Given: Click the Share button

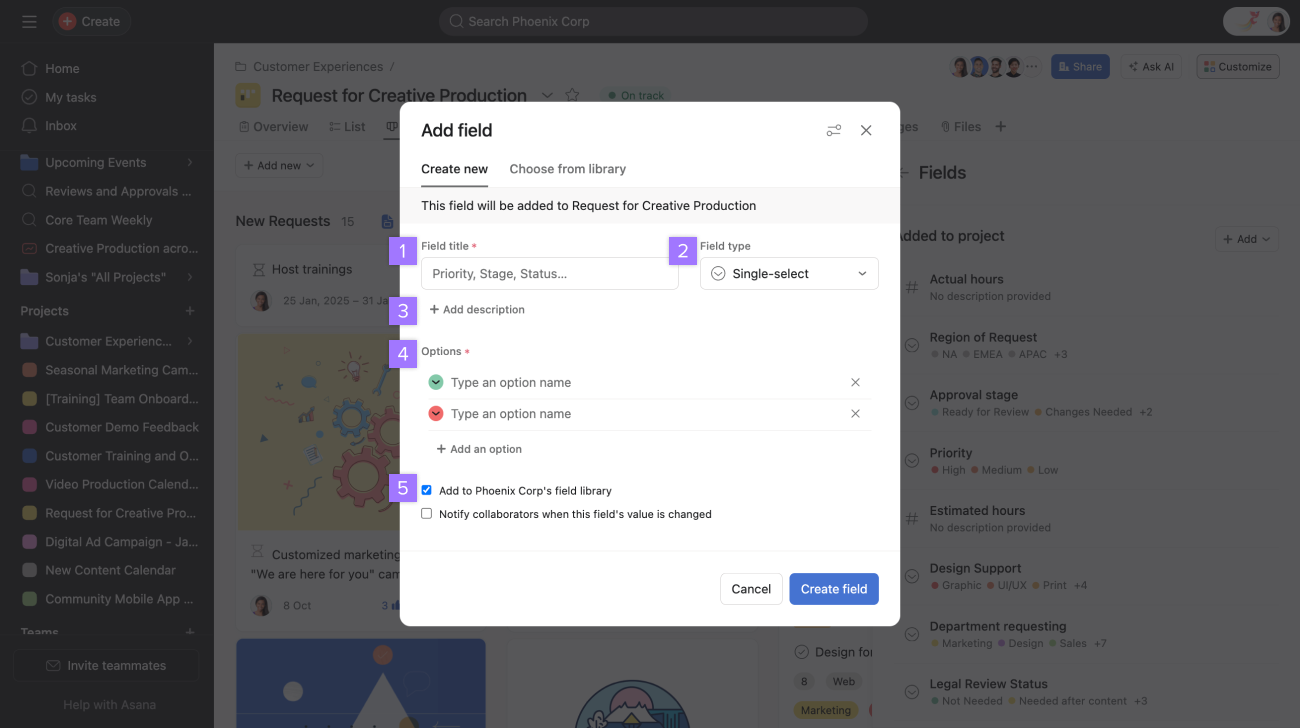Looking at the screenshot, I should point(1080,66).
